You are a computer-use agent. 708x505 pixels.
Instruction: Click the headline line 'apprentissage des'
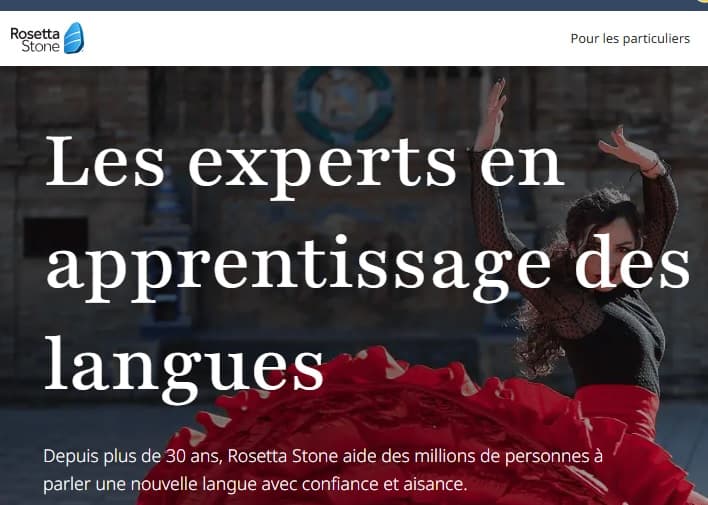coord(368,268)
